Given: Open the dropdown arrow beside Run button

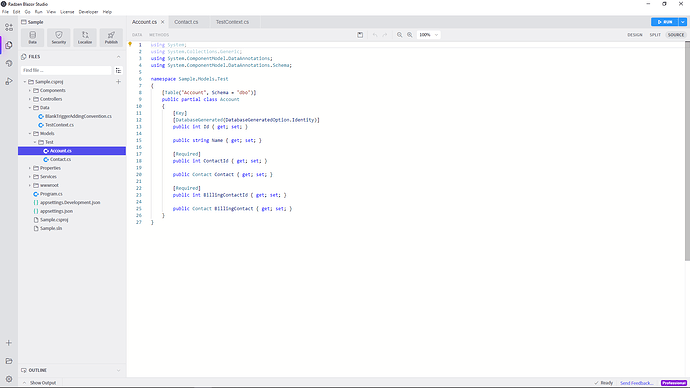Looking at the screenshot, I should point(683,22).
